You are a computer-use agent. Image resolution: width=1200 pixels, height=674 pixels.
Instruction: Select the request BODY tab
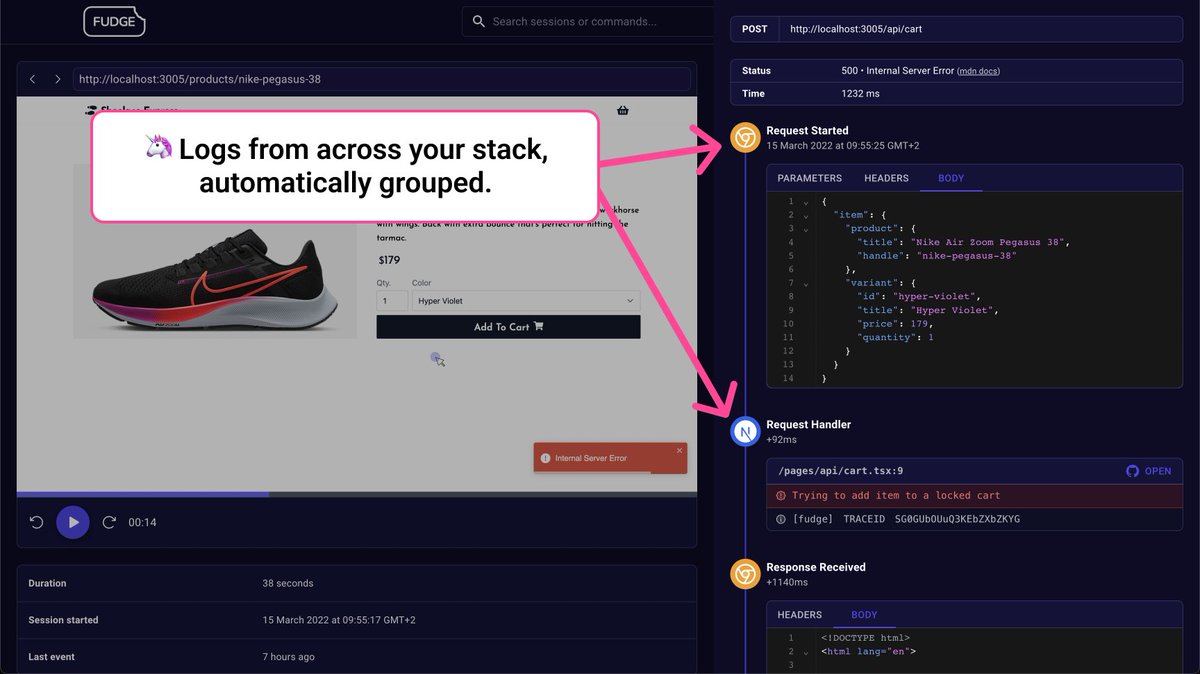pyautogui.click(x=951, y=178)
